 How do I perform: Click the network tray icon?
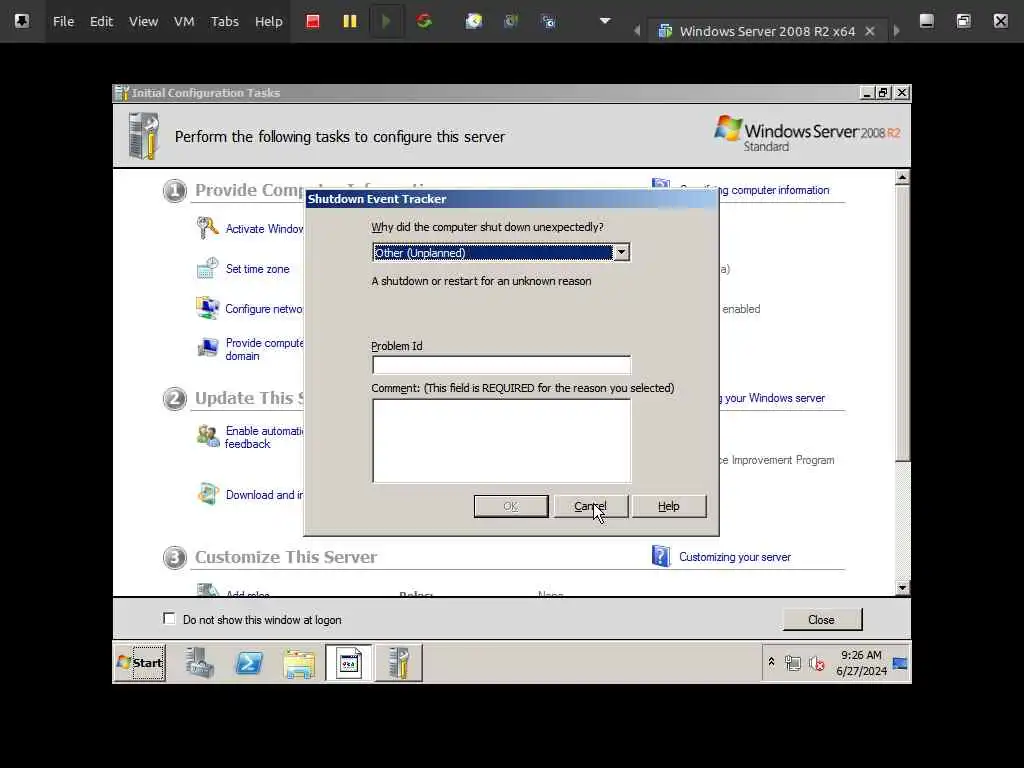pyautogui.click(x=793, y=664)
